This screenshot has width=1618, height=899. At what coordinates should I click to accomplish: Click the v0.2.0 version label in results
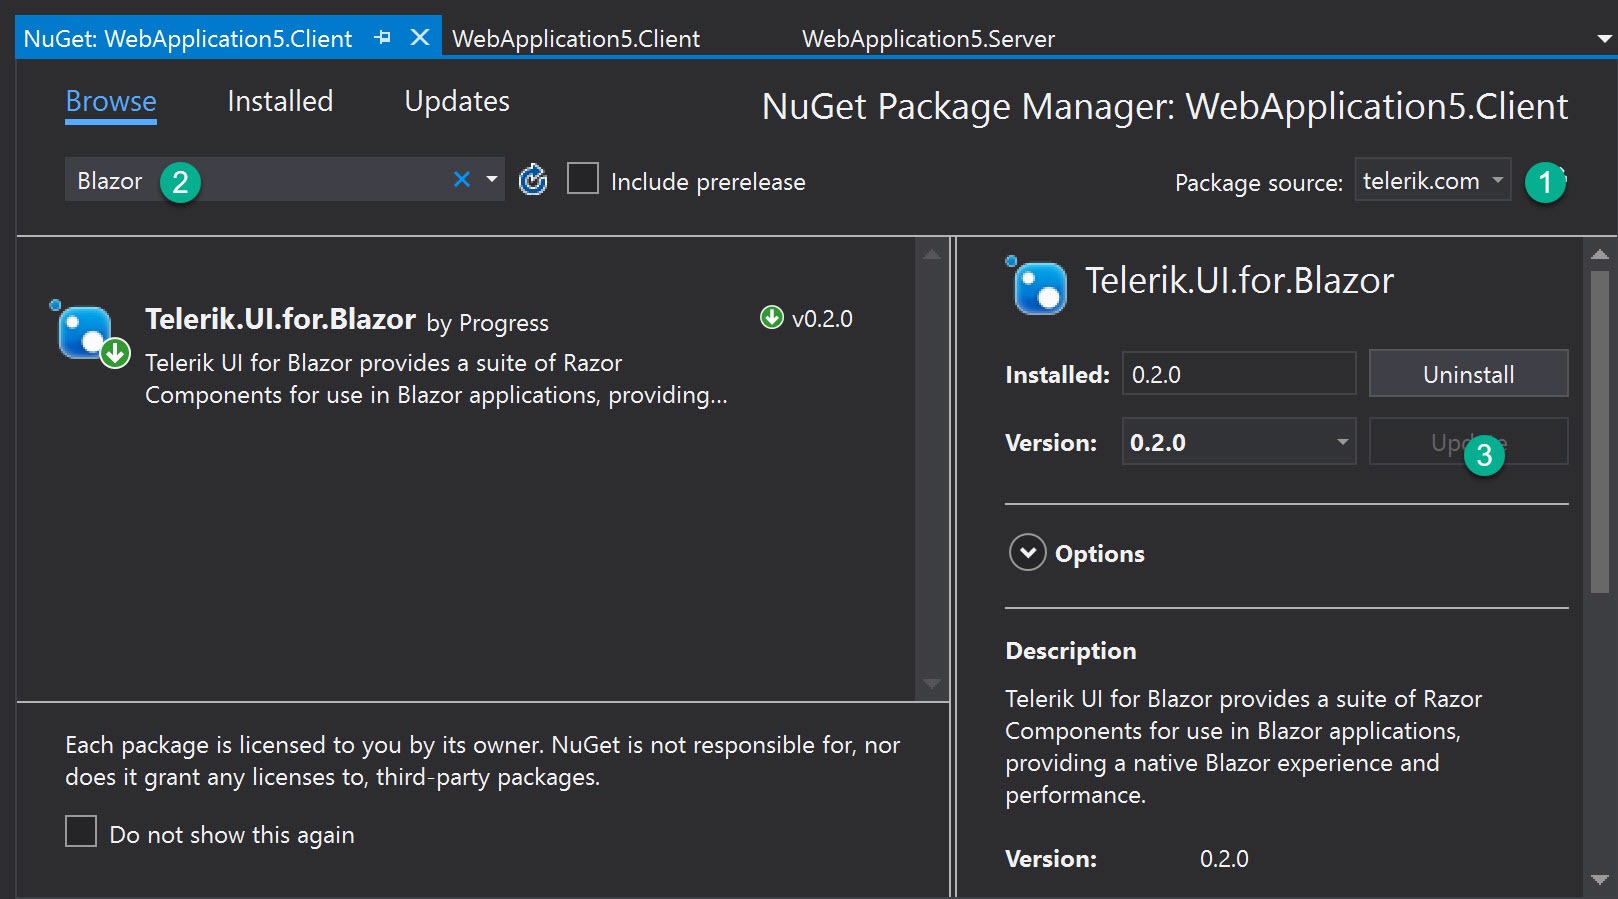822,318
